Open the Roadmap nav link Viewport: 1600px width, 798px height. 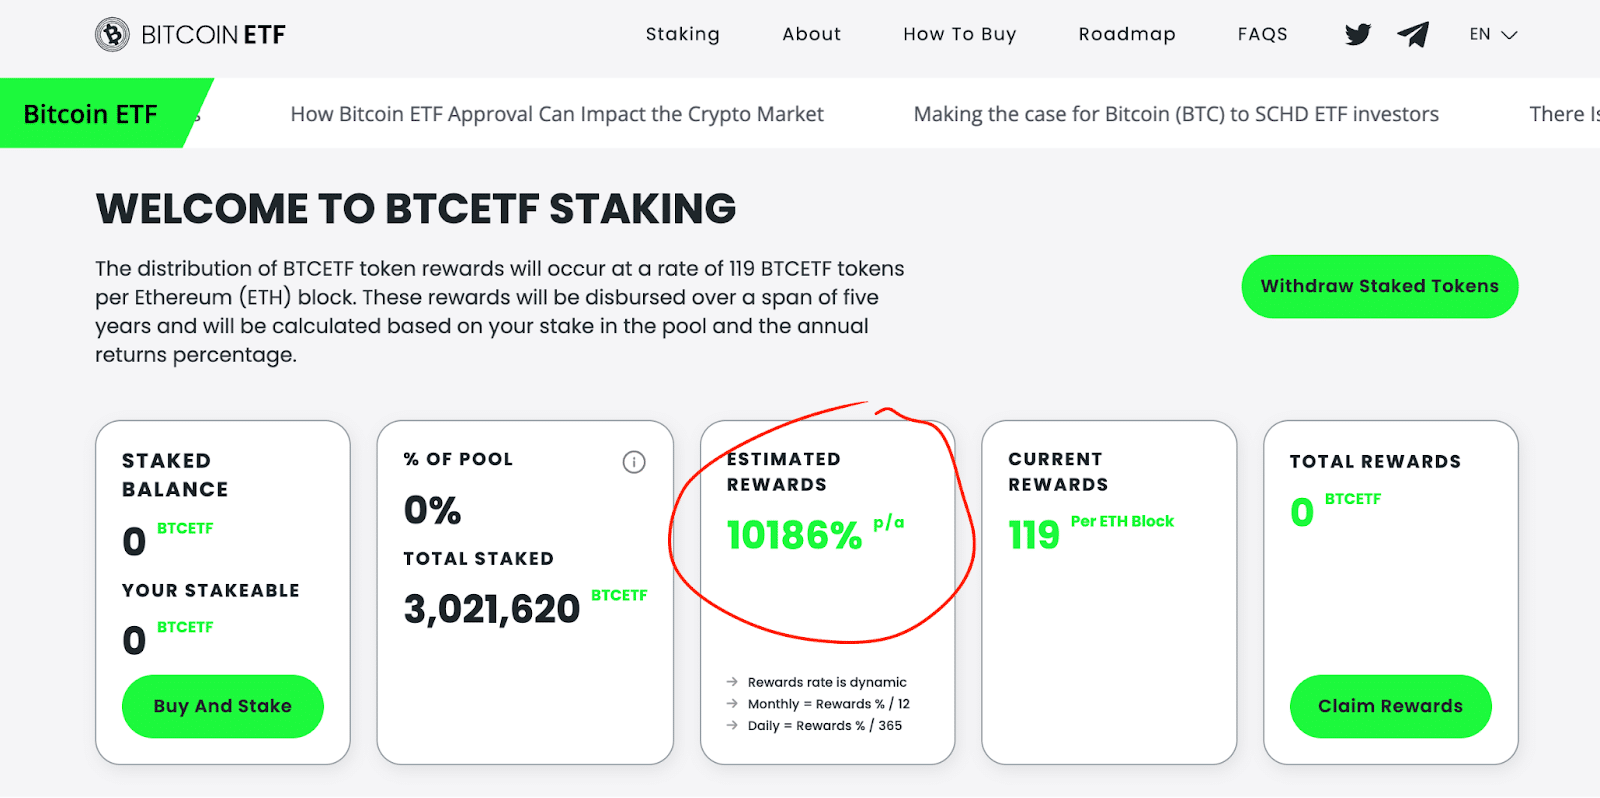click(x=1126, y=34)
